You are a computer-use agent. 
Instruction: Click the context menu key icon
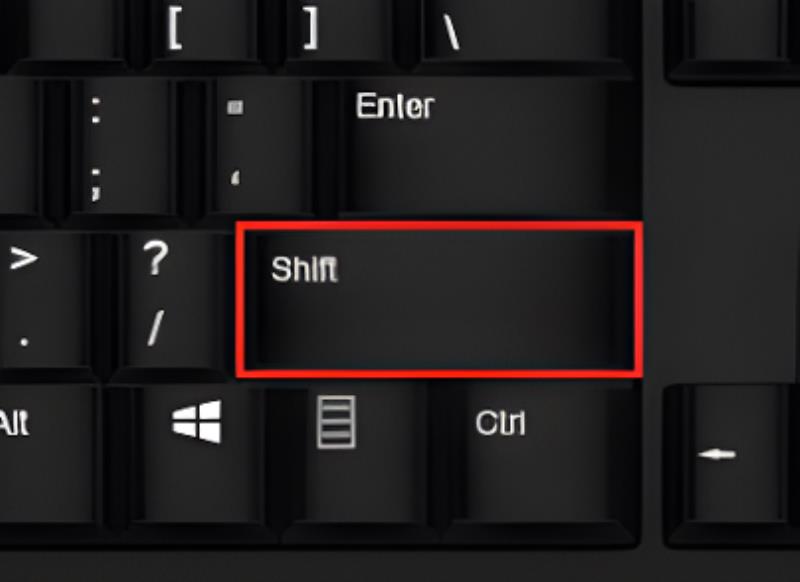click(336, 422)
